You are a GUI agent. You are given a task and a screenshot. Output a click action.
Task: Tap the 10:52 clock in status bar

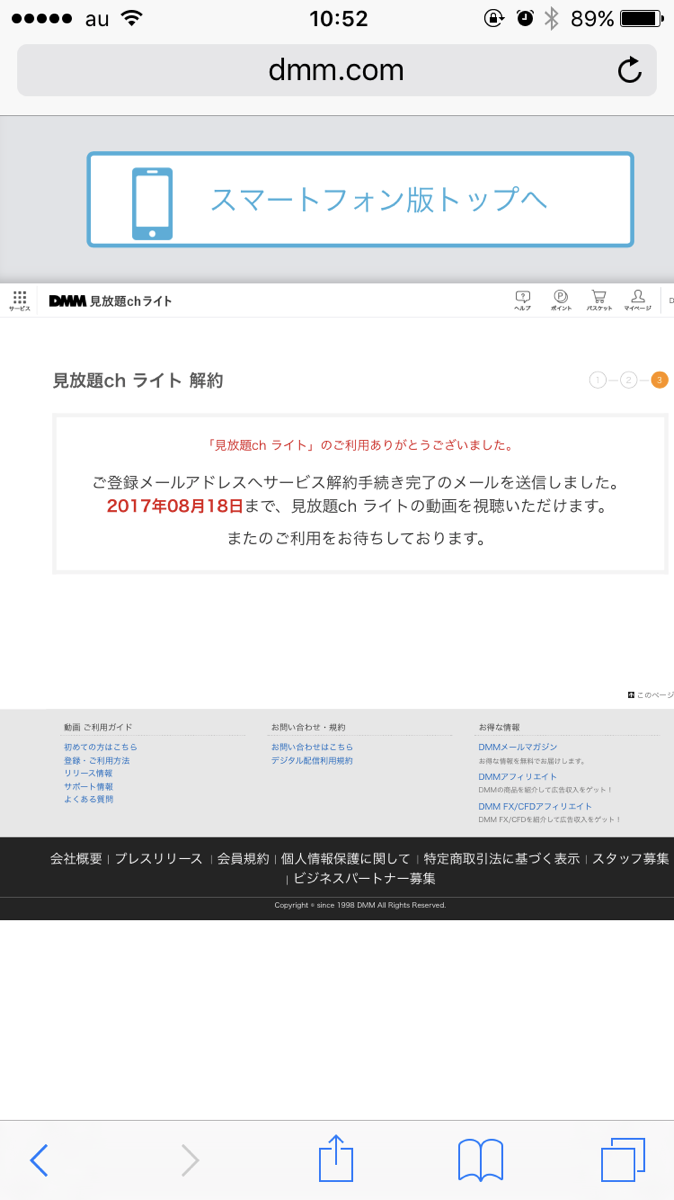pos(338,19)
